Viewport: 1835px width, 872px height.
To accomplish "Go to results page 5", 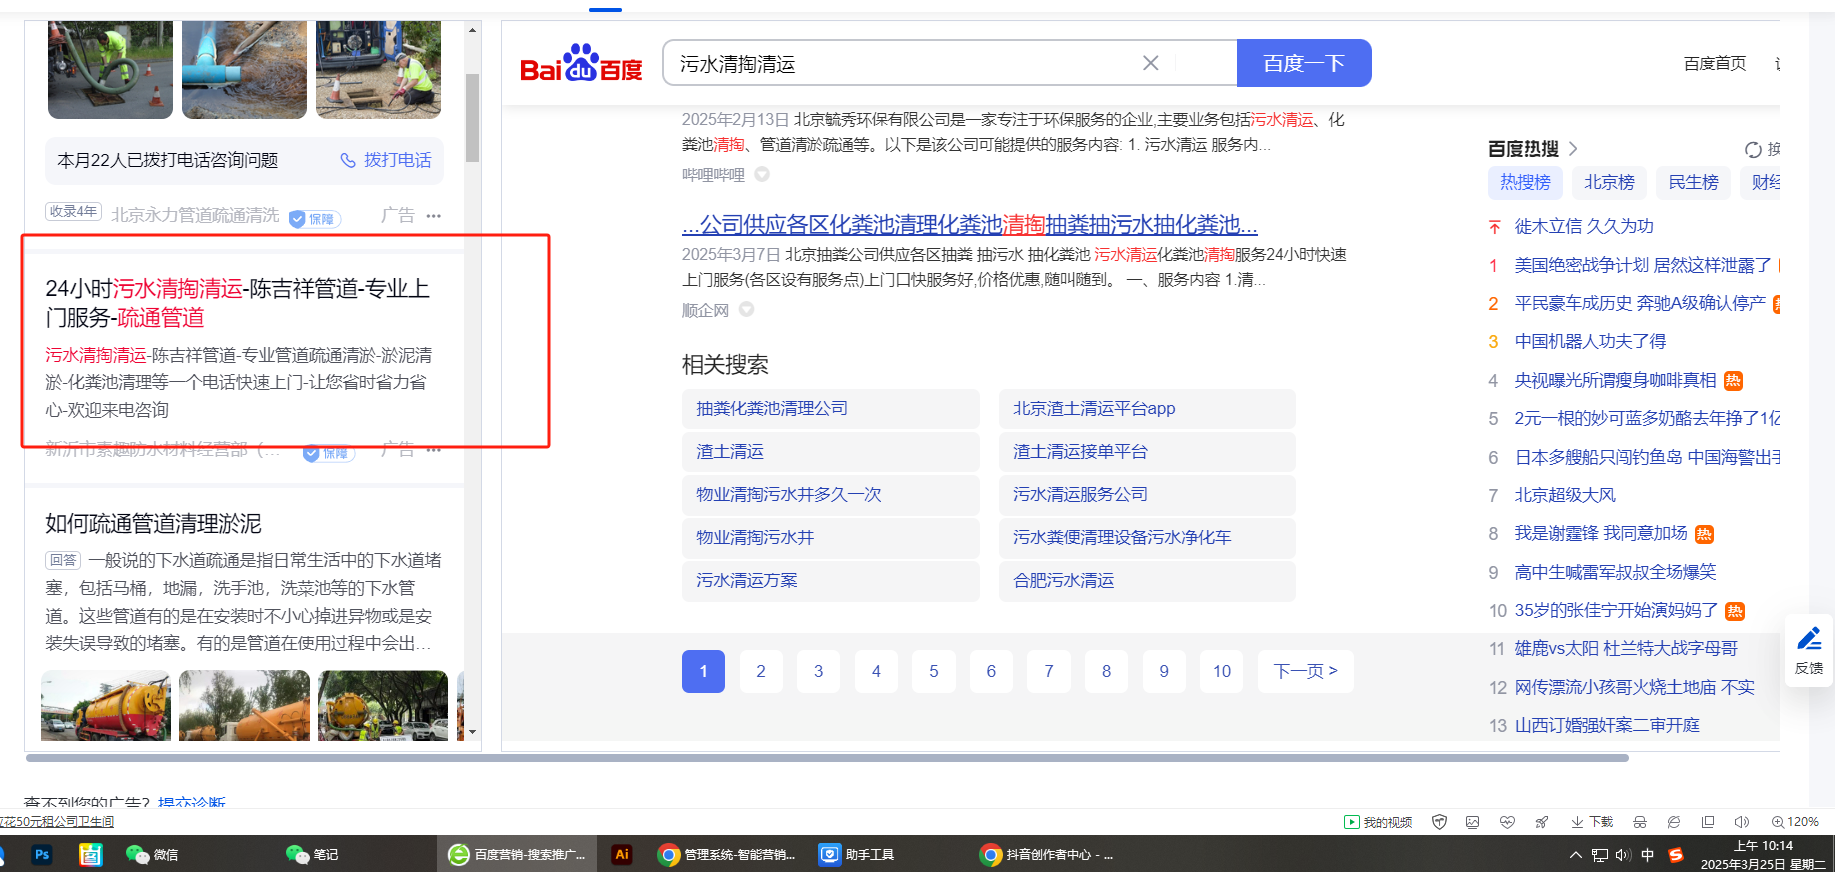I will point(933,671).
